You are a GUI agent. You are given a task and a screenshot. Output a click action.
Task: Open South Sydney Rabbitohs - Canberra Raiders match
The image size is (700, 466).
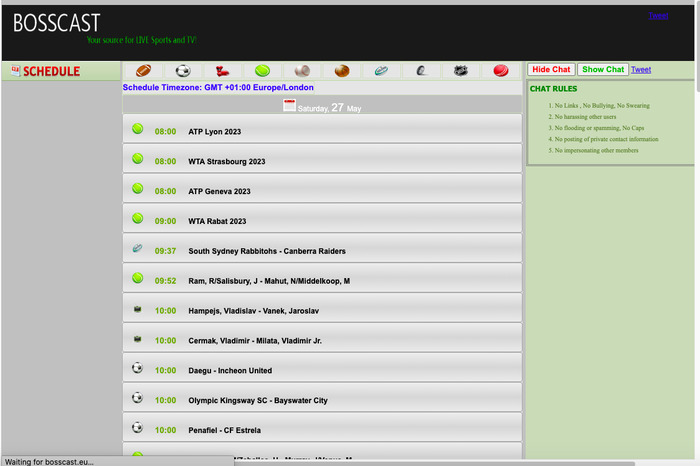click(322, 249)
